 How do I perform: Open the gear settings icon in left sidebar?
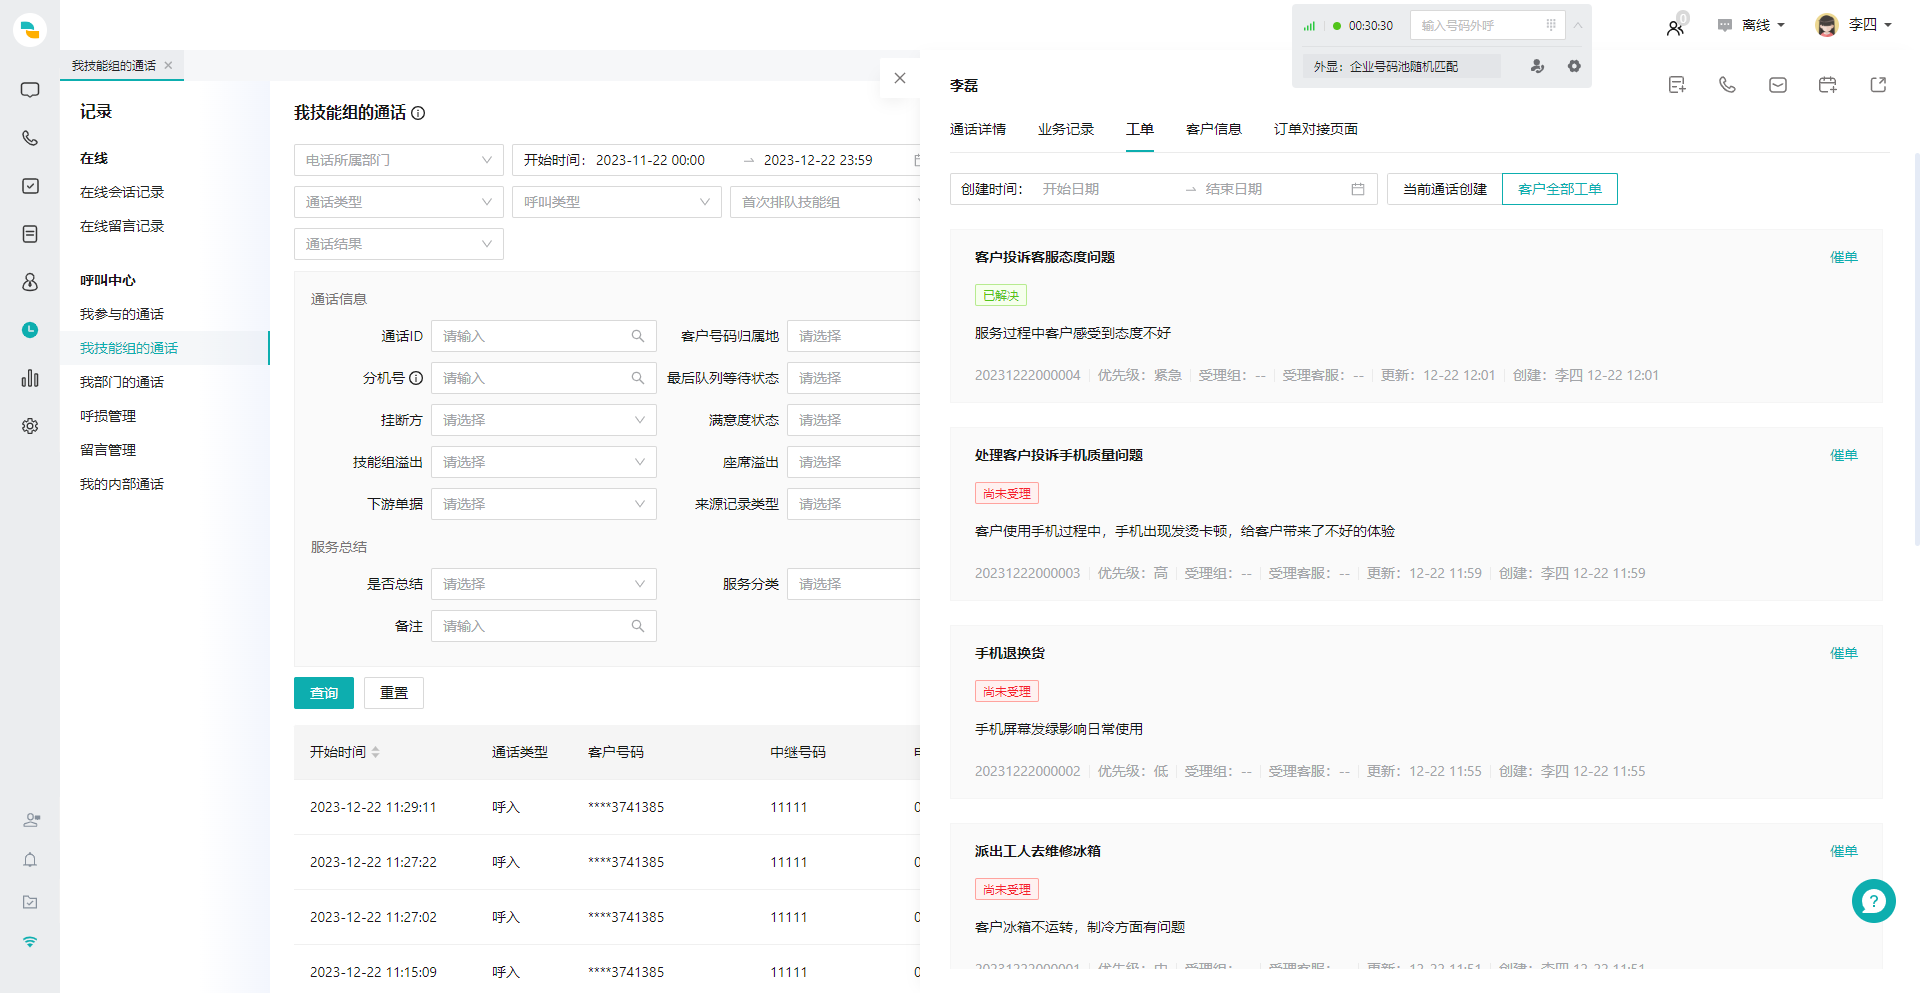pos(30,426)
